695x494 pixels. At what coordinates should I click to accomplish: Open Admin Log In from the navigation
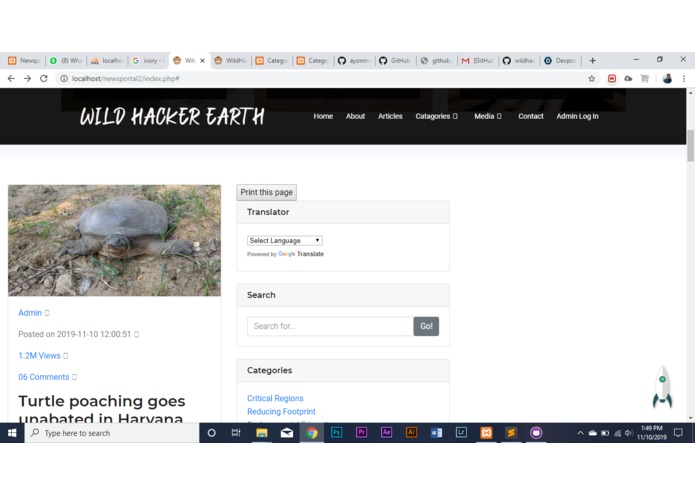577,116
